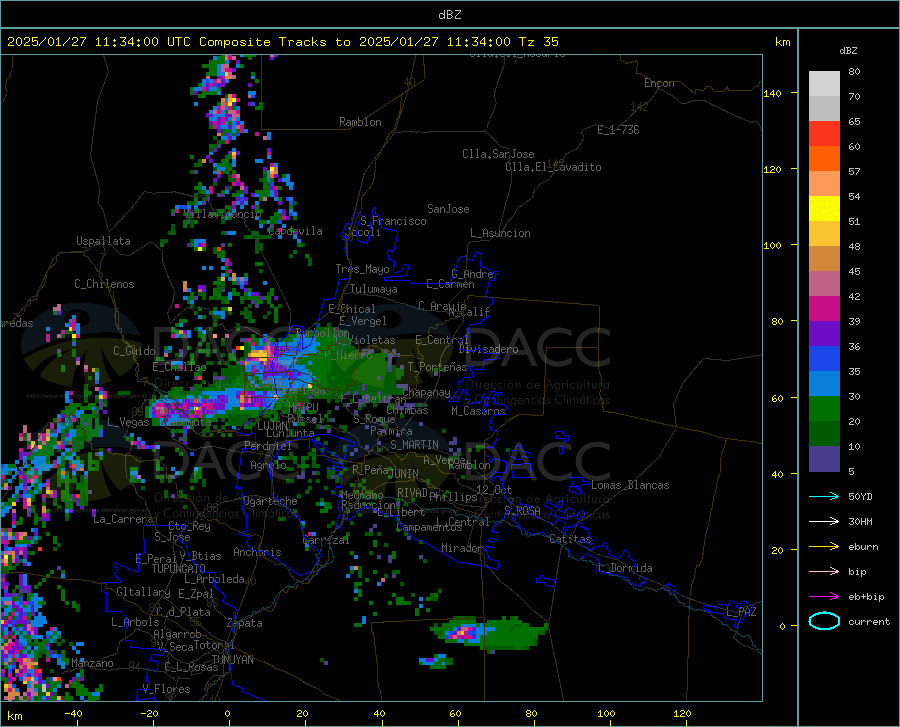Click the JUNIN city label
The height and width of the screenshot is (727, 900).
(404, 474)
